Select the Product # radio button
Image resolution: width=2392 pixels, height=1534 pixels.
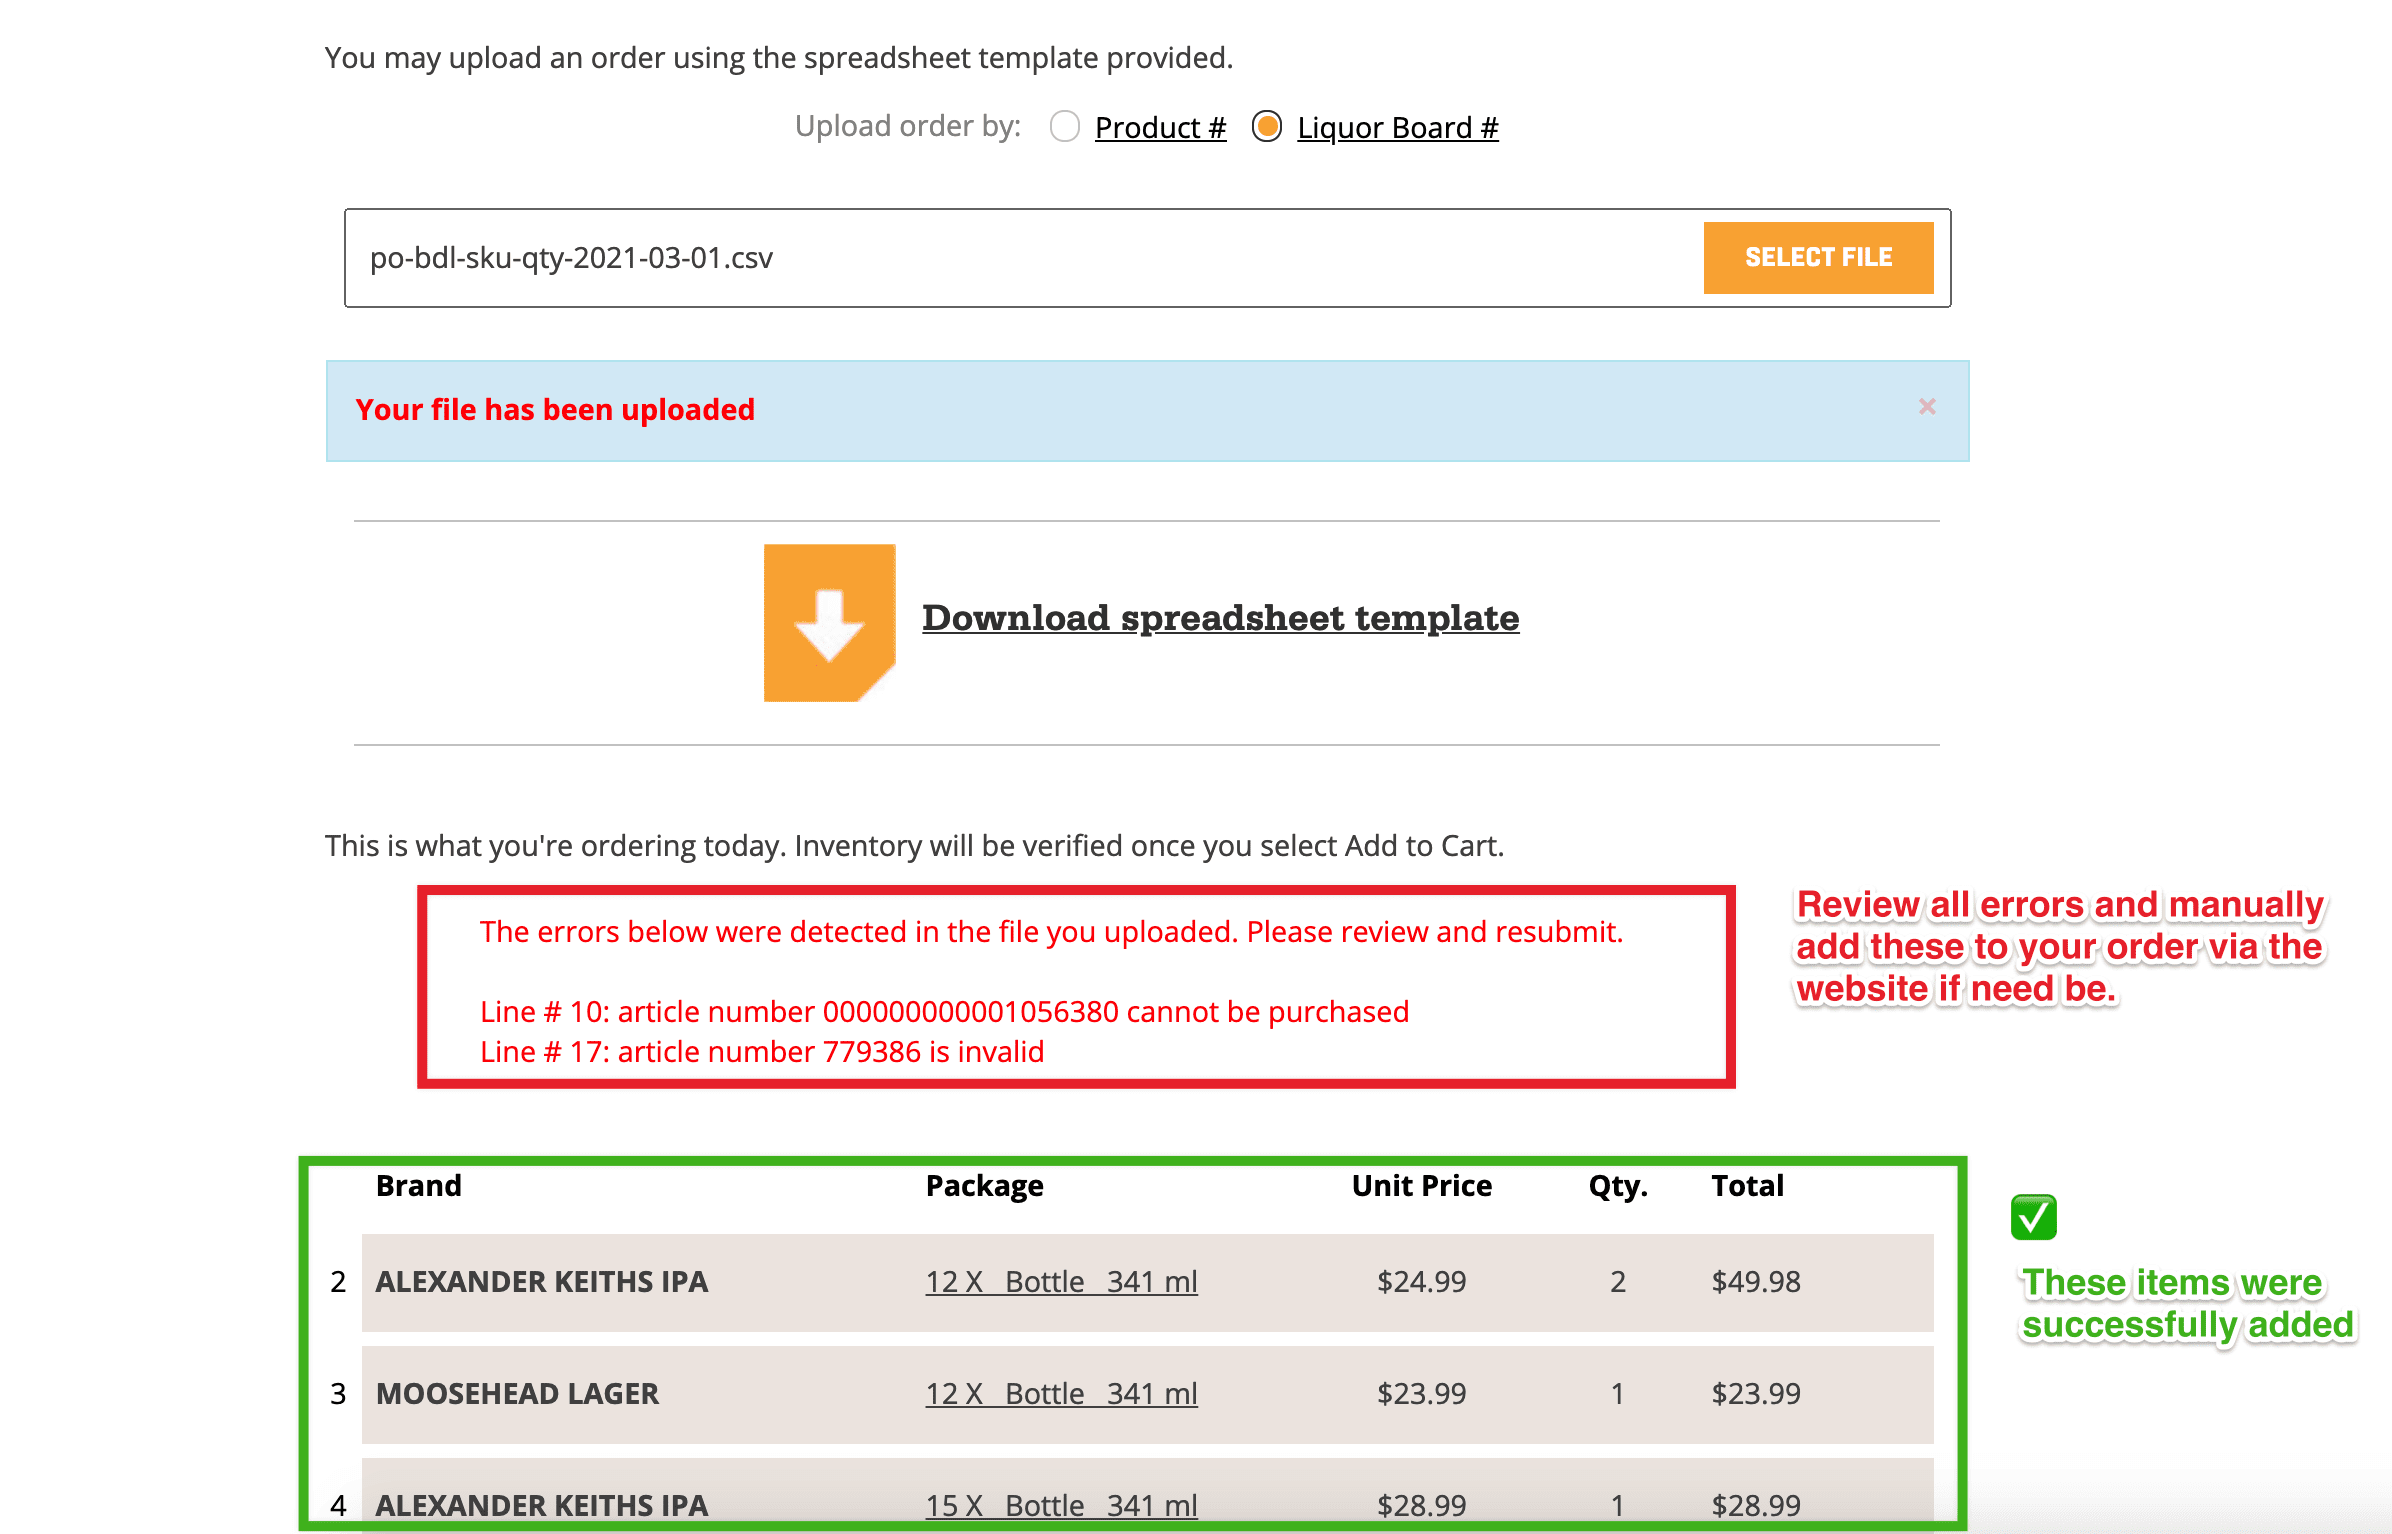(1065, 127)
